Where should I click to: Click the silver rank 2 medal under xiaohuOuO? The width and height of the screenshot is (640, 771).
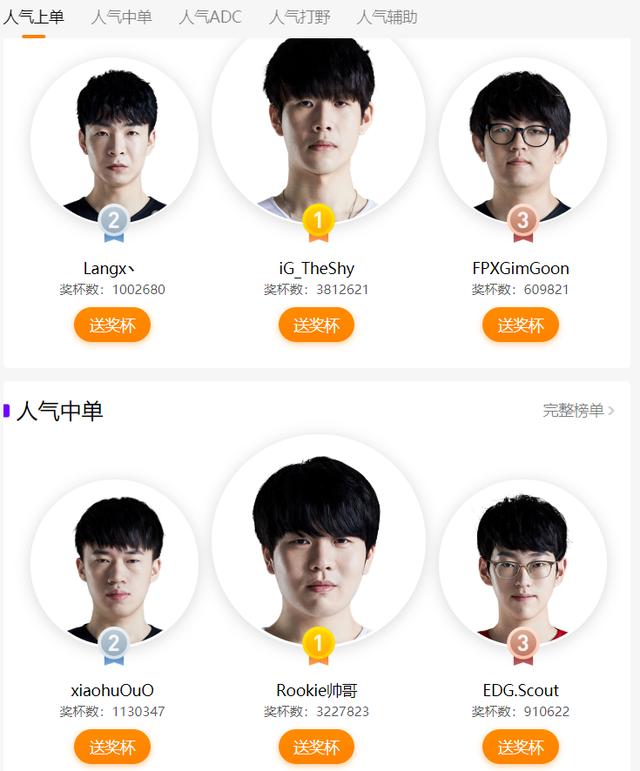114,646
